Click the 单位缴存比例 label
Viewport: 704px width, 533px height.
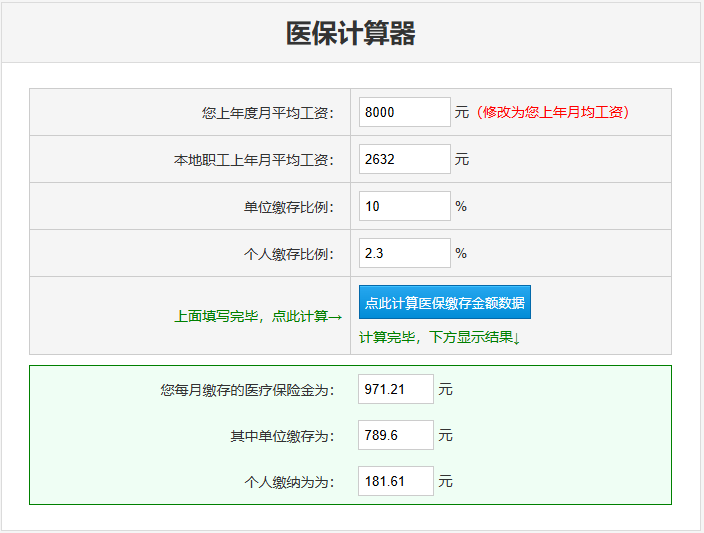[288, 207]
